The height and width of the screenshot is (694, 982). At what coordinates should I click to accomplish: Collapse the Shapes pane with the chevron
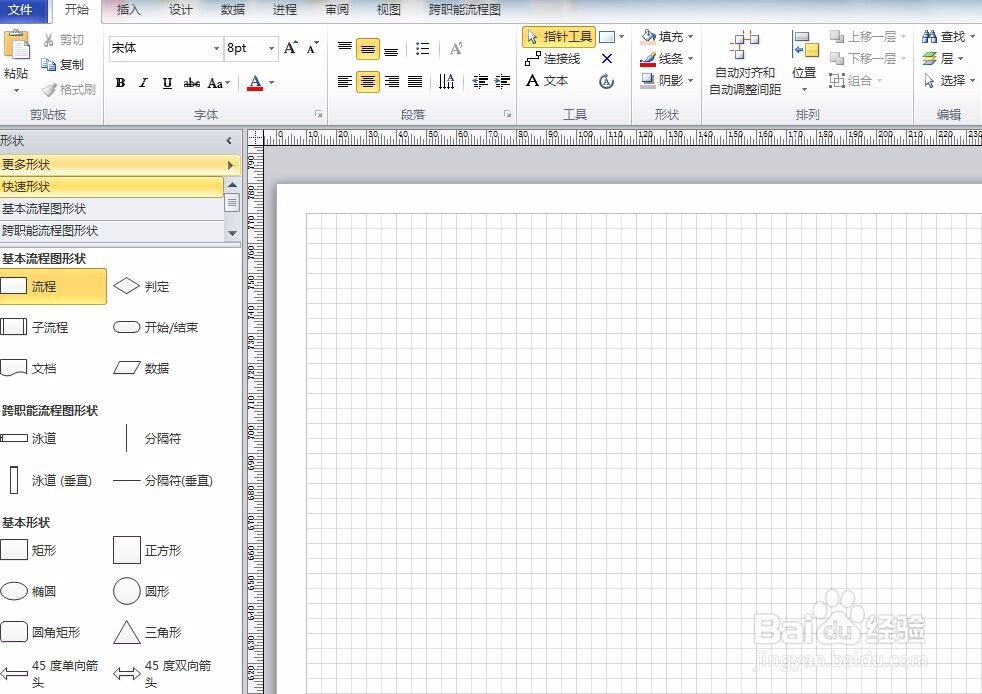pos(229,141)
